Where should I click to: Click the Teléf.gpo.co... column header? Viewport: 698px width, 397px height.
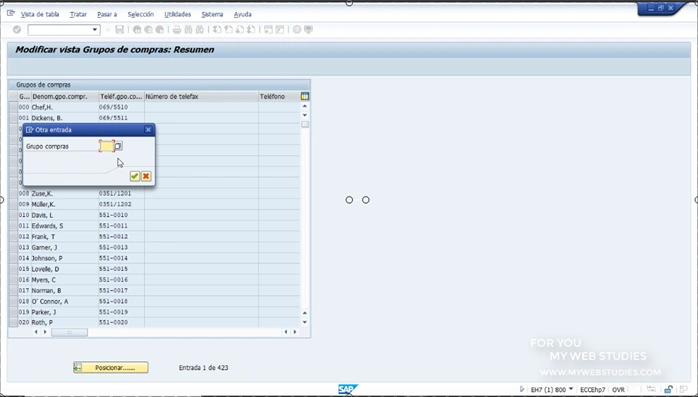(121, 96)
